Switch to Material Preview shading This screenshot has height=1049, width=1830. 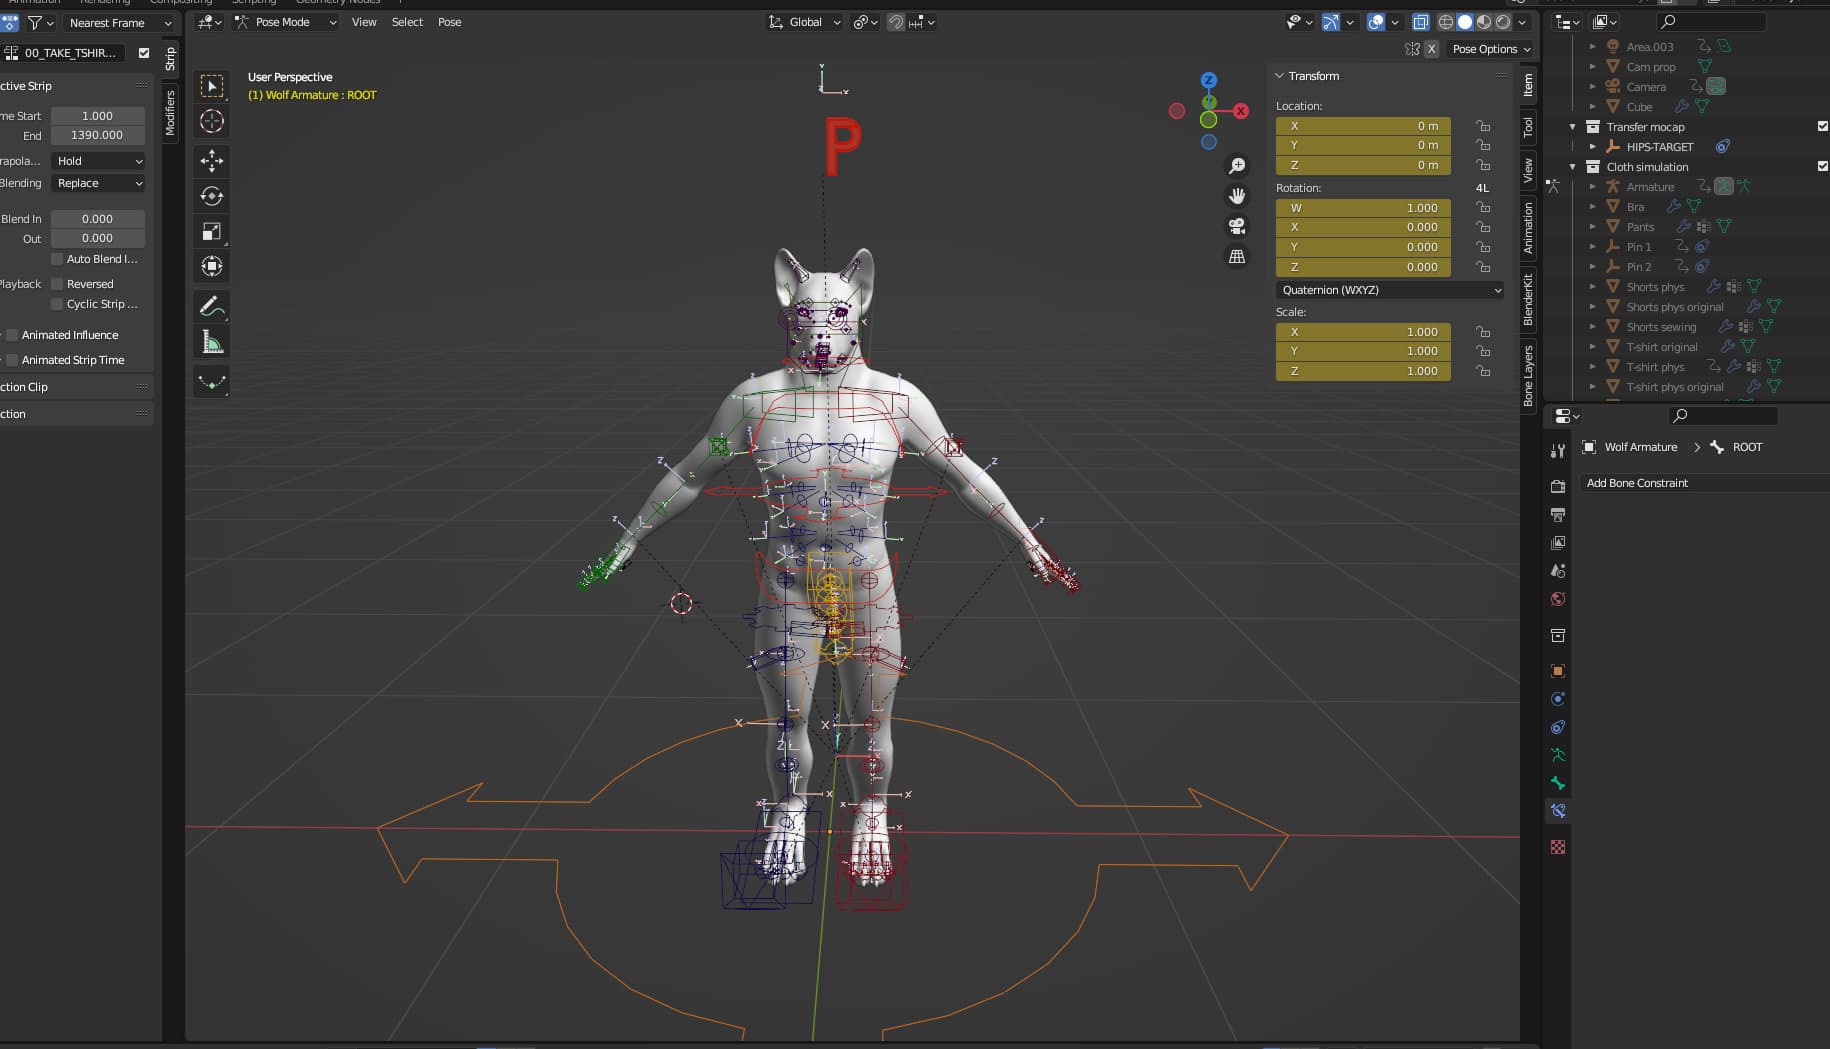tap(1484, 22)
